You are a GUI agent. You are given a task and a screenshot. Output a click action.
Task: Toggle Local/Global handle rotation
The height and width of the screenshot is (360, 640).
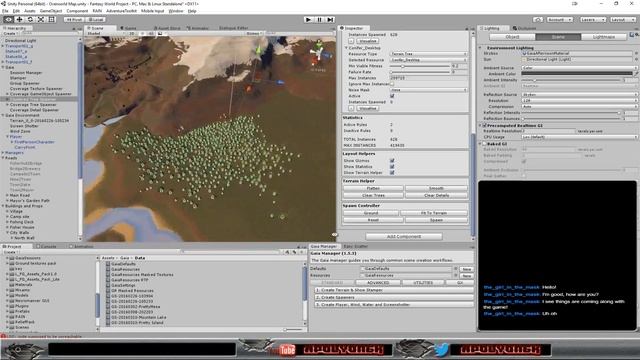pyautogui.click(x=96, y=19)
